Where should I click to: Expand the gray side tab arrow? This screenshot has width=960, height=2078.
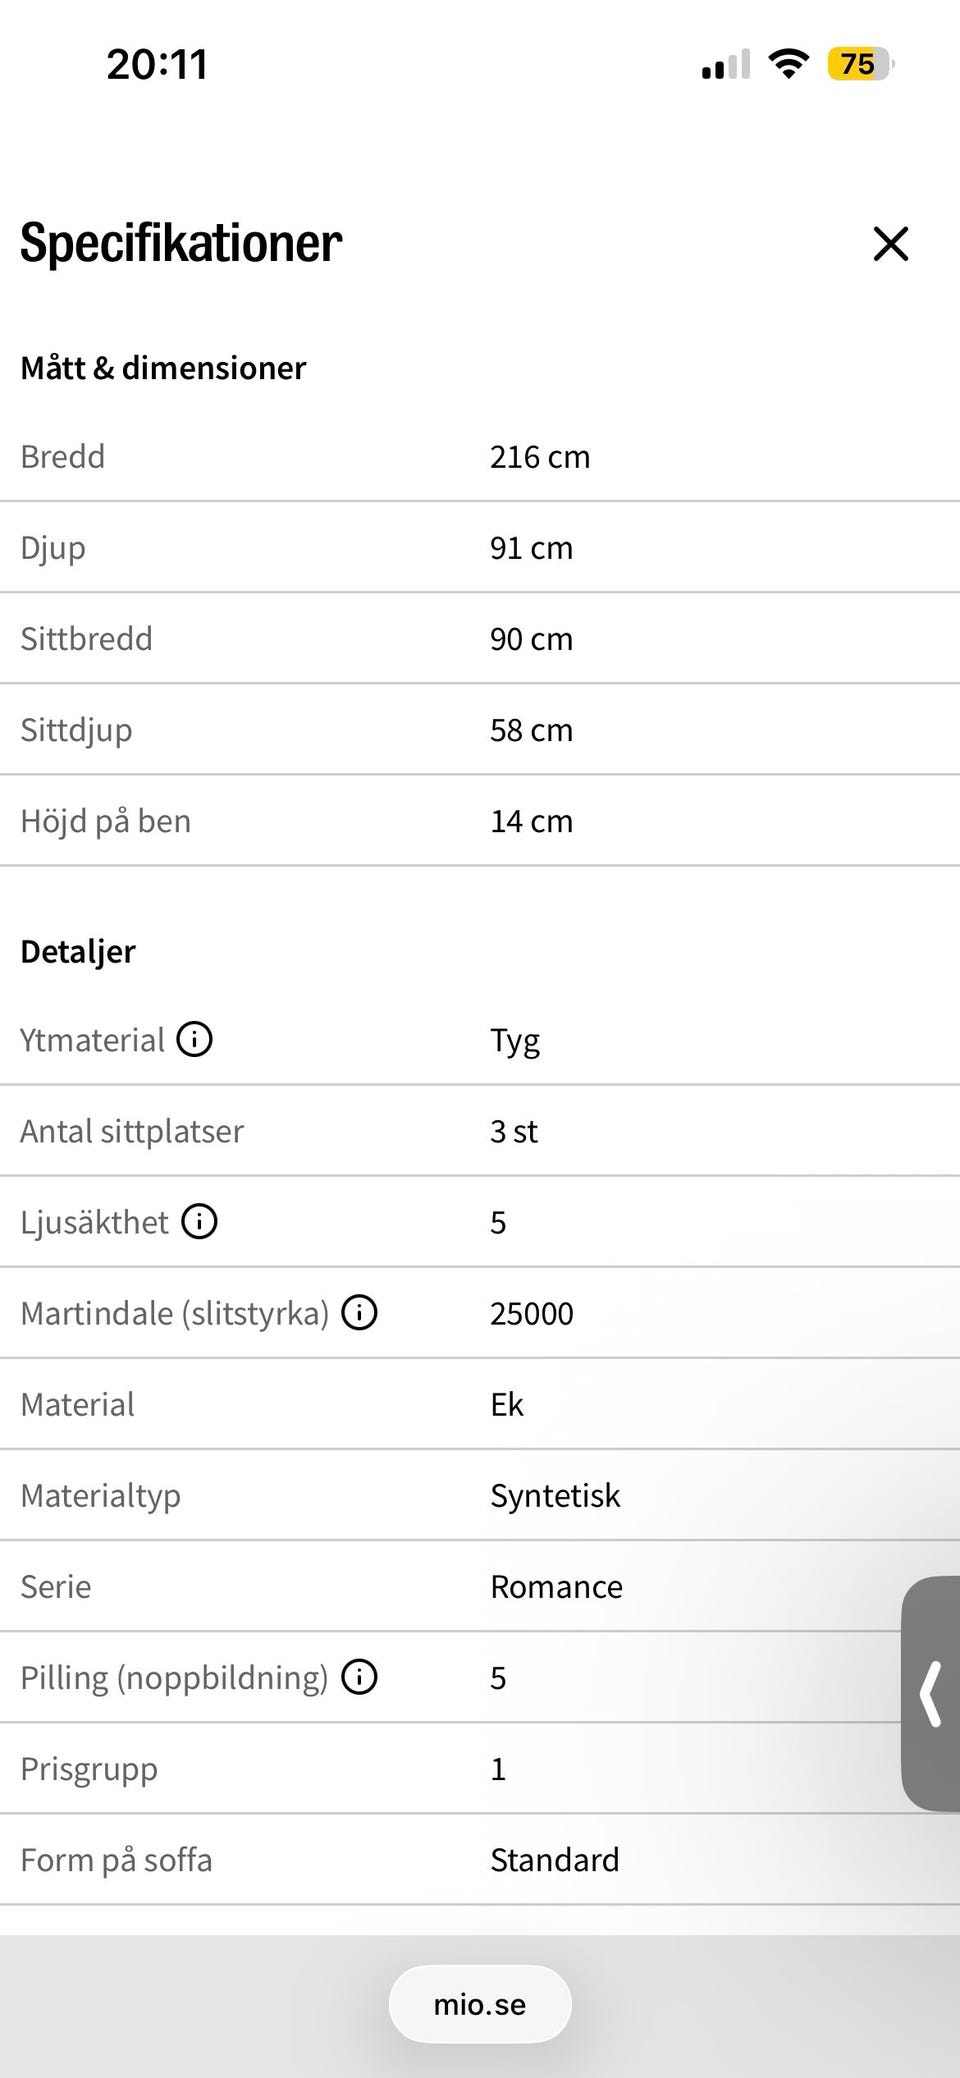coord(931,1693)
